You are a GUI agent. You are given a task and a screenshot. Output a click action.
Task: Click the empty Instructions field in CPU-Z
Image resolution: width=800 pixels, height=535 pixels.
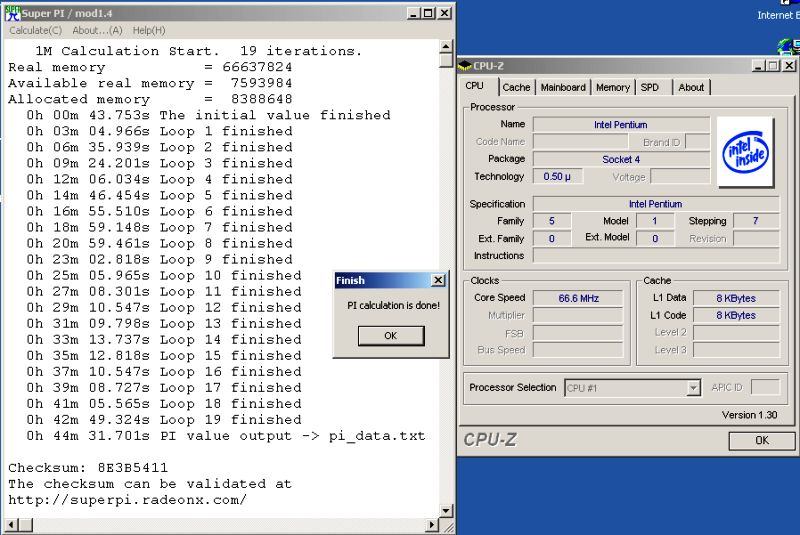pos(656,256)
